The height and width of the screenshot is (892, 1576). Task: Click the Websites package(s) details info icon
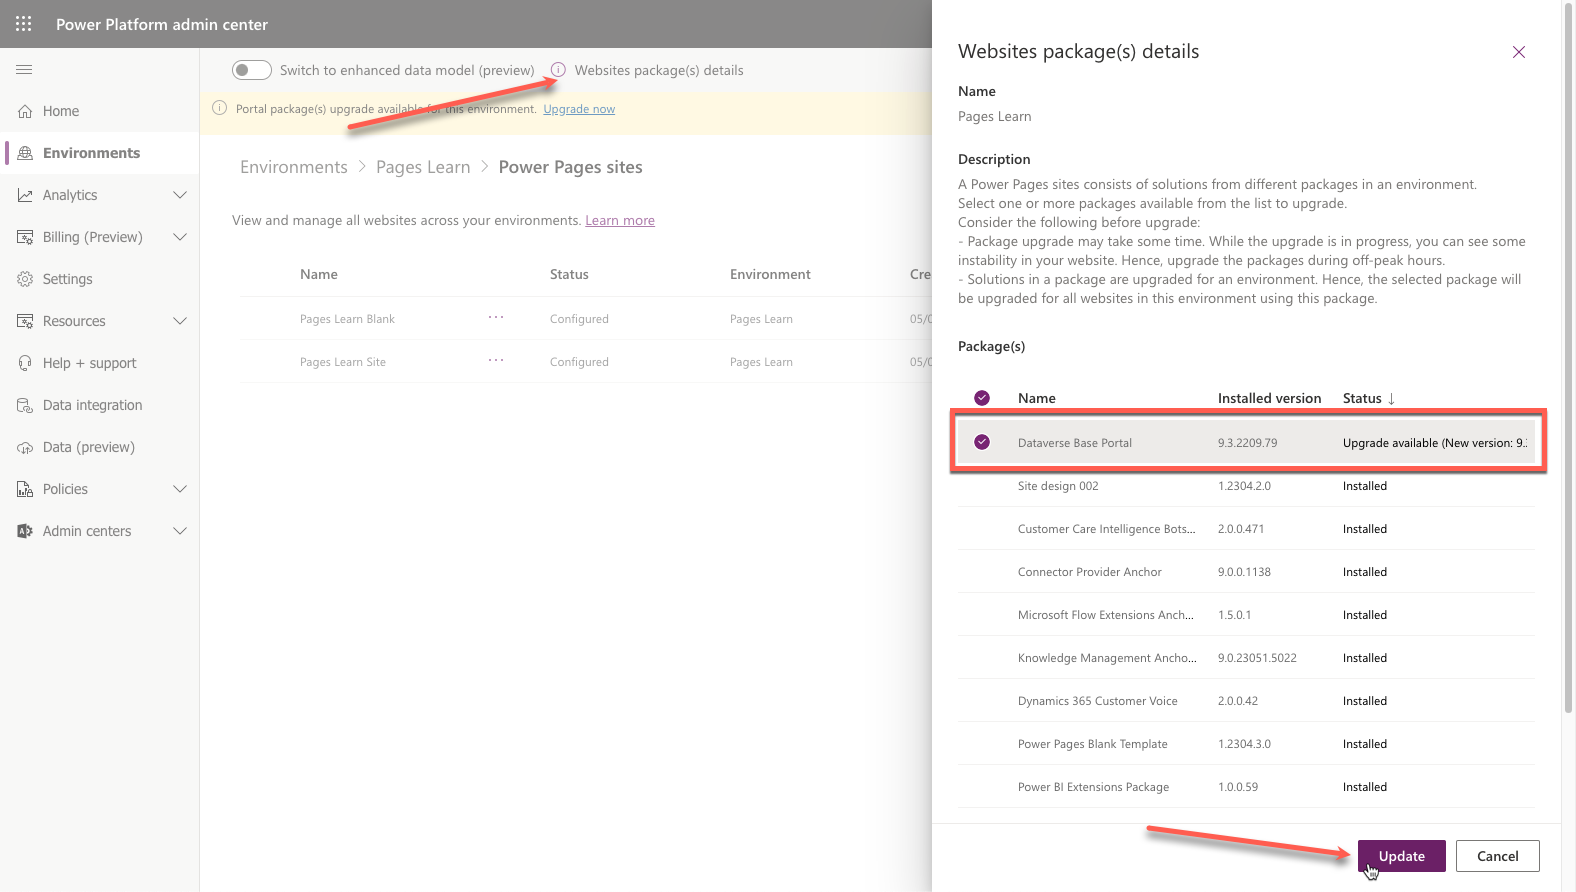tap(558, 70)
